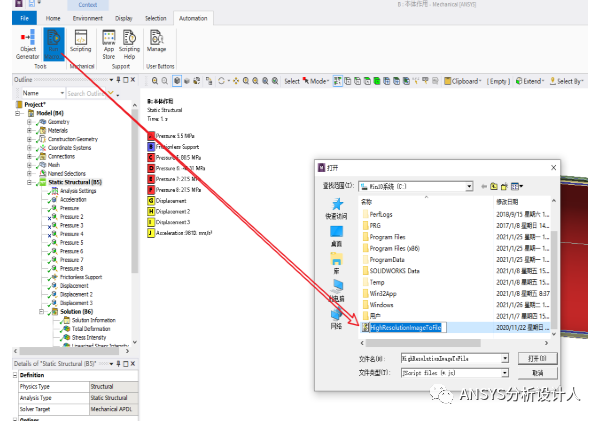Open the look-in drive dropdown

[469, 186]
